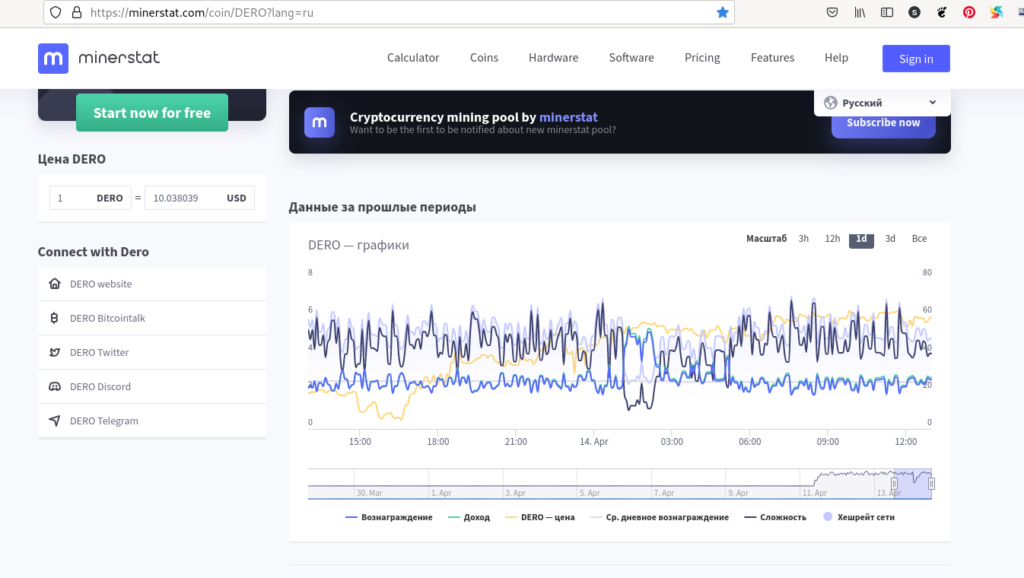1024x578 pixels.
Task: Open the browser library icon
Action: (859, 12)
